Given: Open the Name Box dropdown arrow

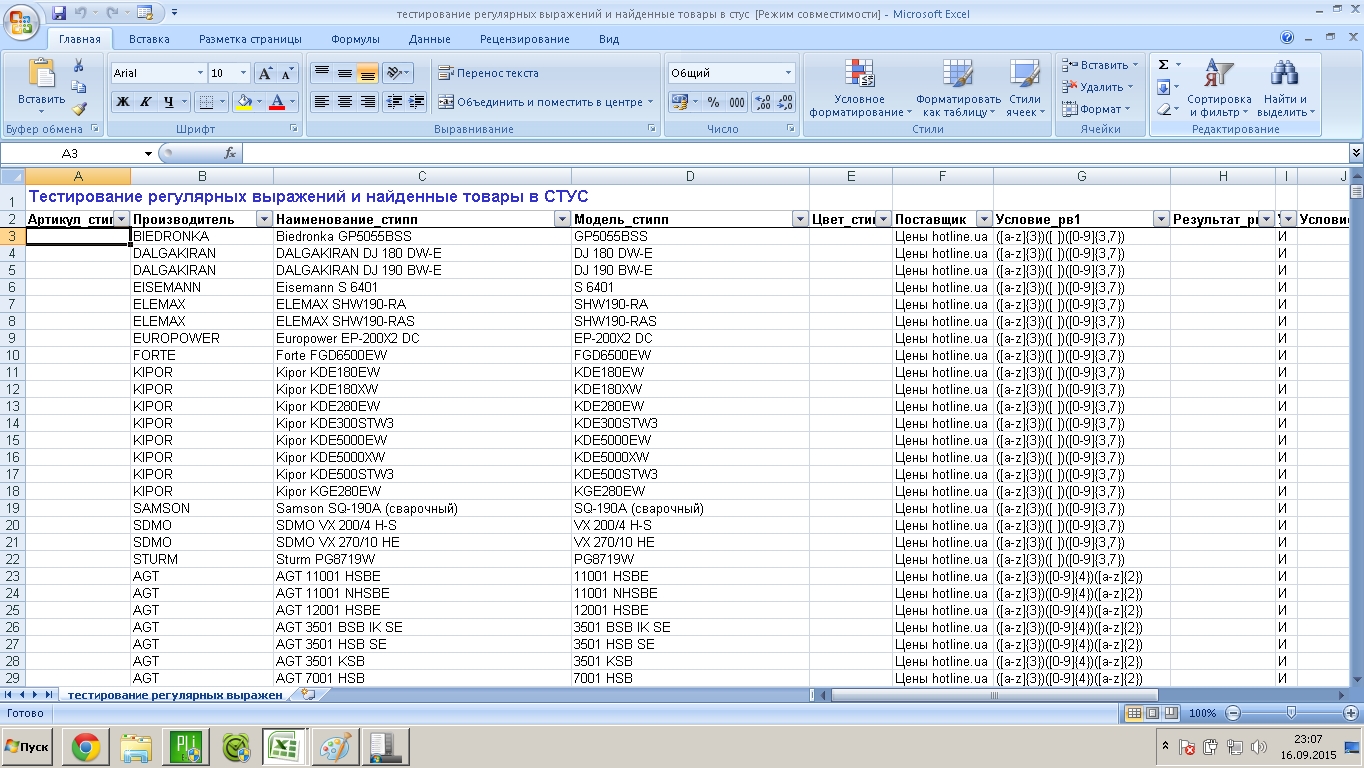Looking at the screenshot, I should pos(149,154).
